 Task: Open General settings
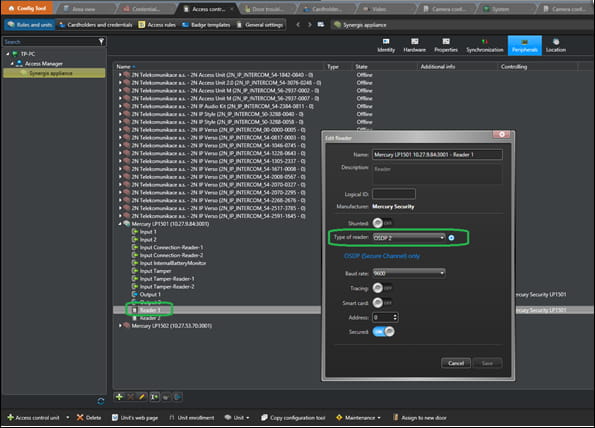coord(260,25)
